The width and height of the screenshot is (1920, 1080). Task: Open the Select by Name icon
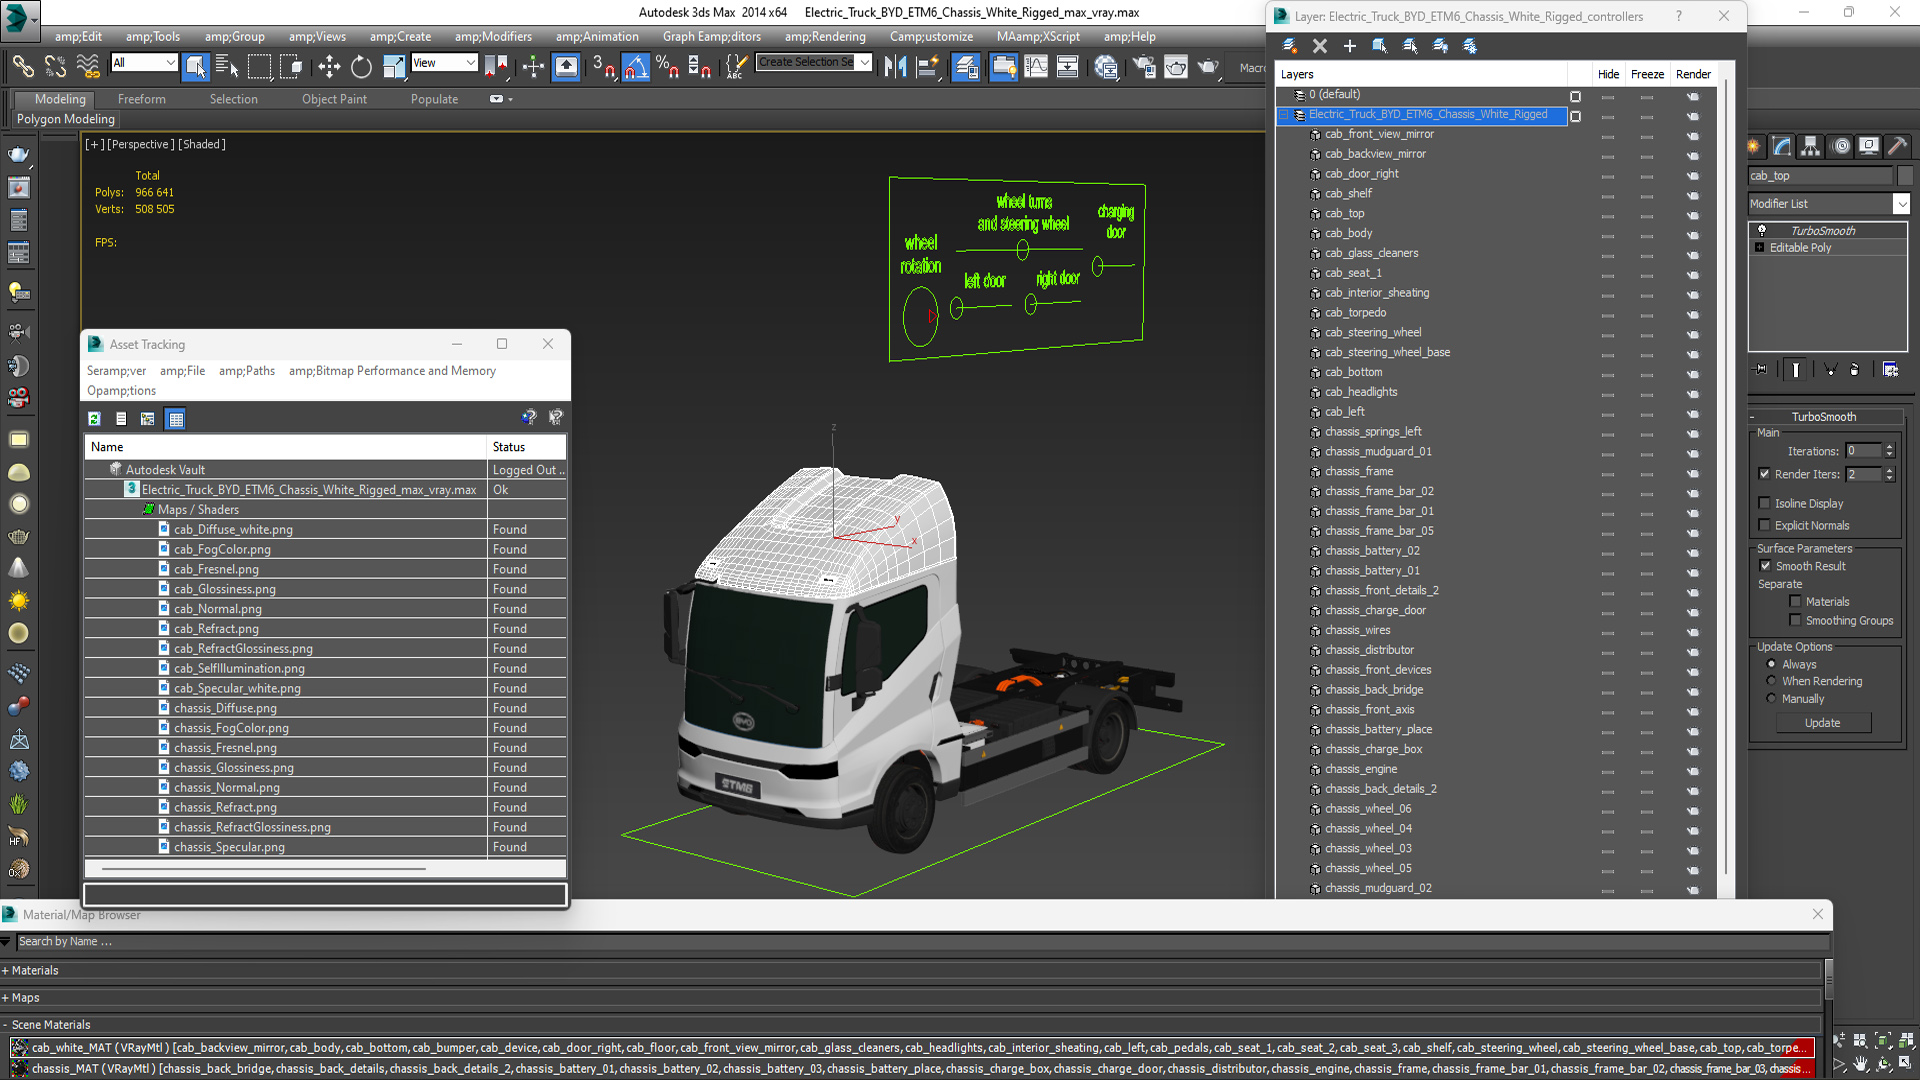click(227, 66)
